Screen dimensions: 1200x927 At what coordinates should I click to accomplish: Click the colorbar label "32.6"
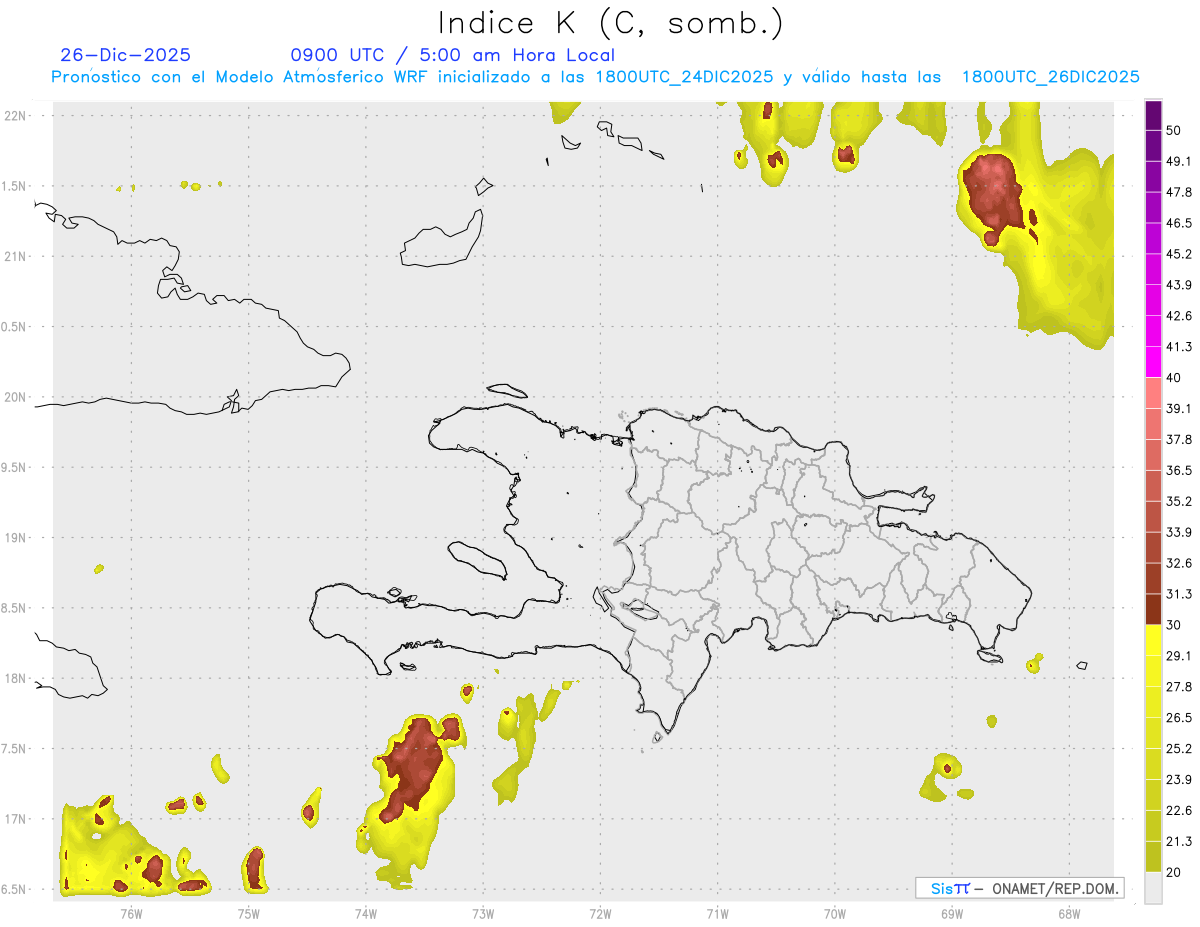pyautogui.click(x=1179, y=563)
